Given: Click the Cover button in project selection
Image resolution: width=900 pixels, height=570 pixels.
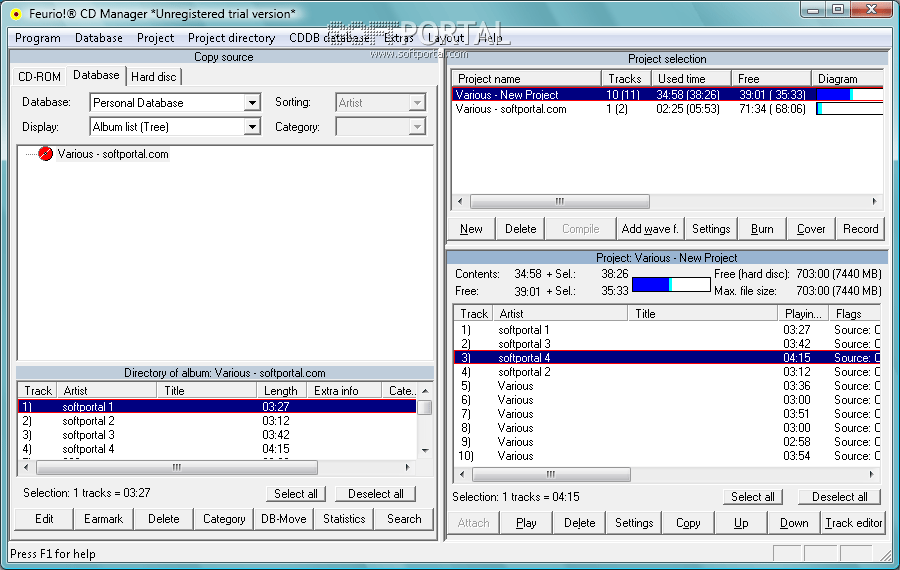Looking at the screenshot, I should tap(811, 228).
